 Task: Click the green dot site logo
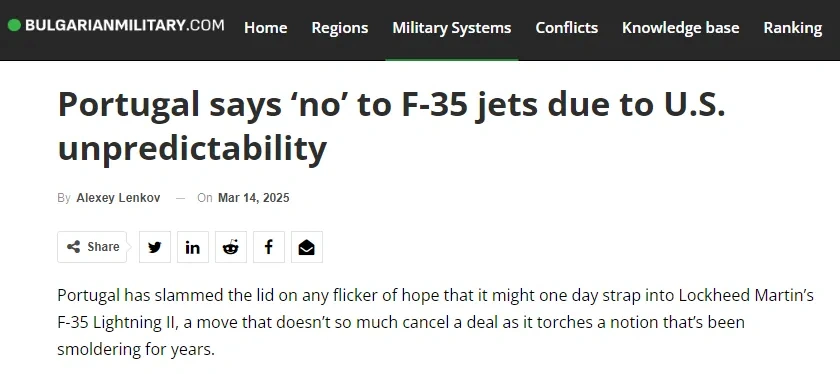tap(14, 25)
